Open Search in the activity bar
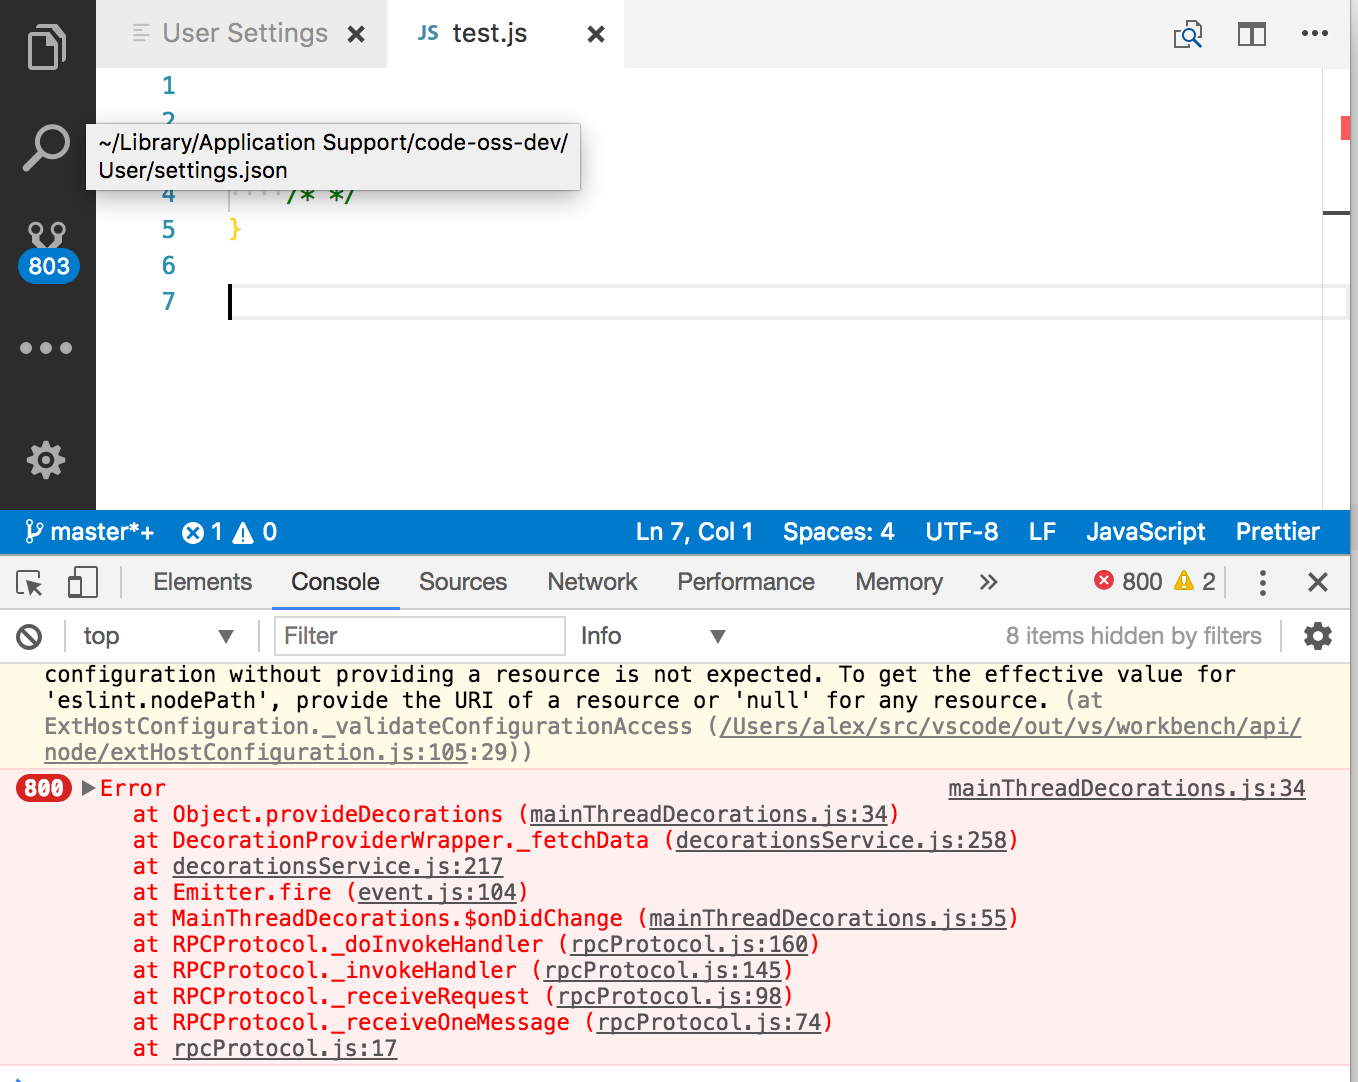 (47, 147)
